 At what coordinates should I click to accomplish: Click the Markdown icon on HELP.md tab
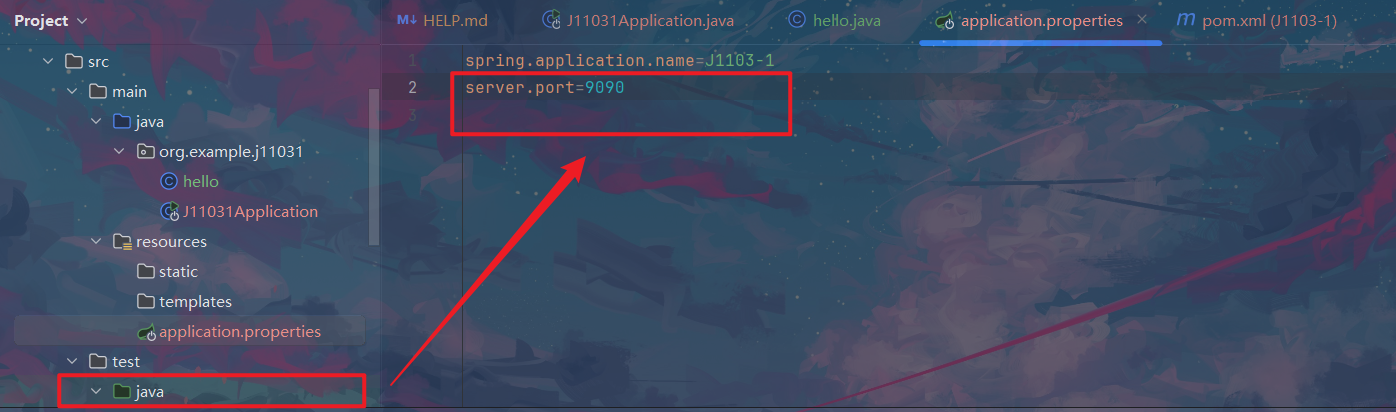click(406, 20)
